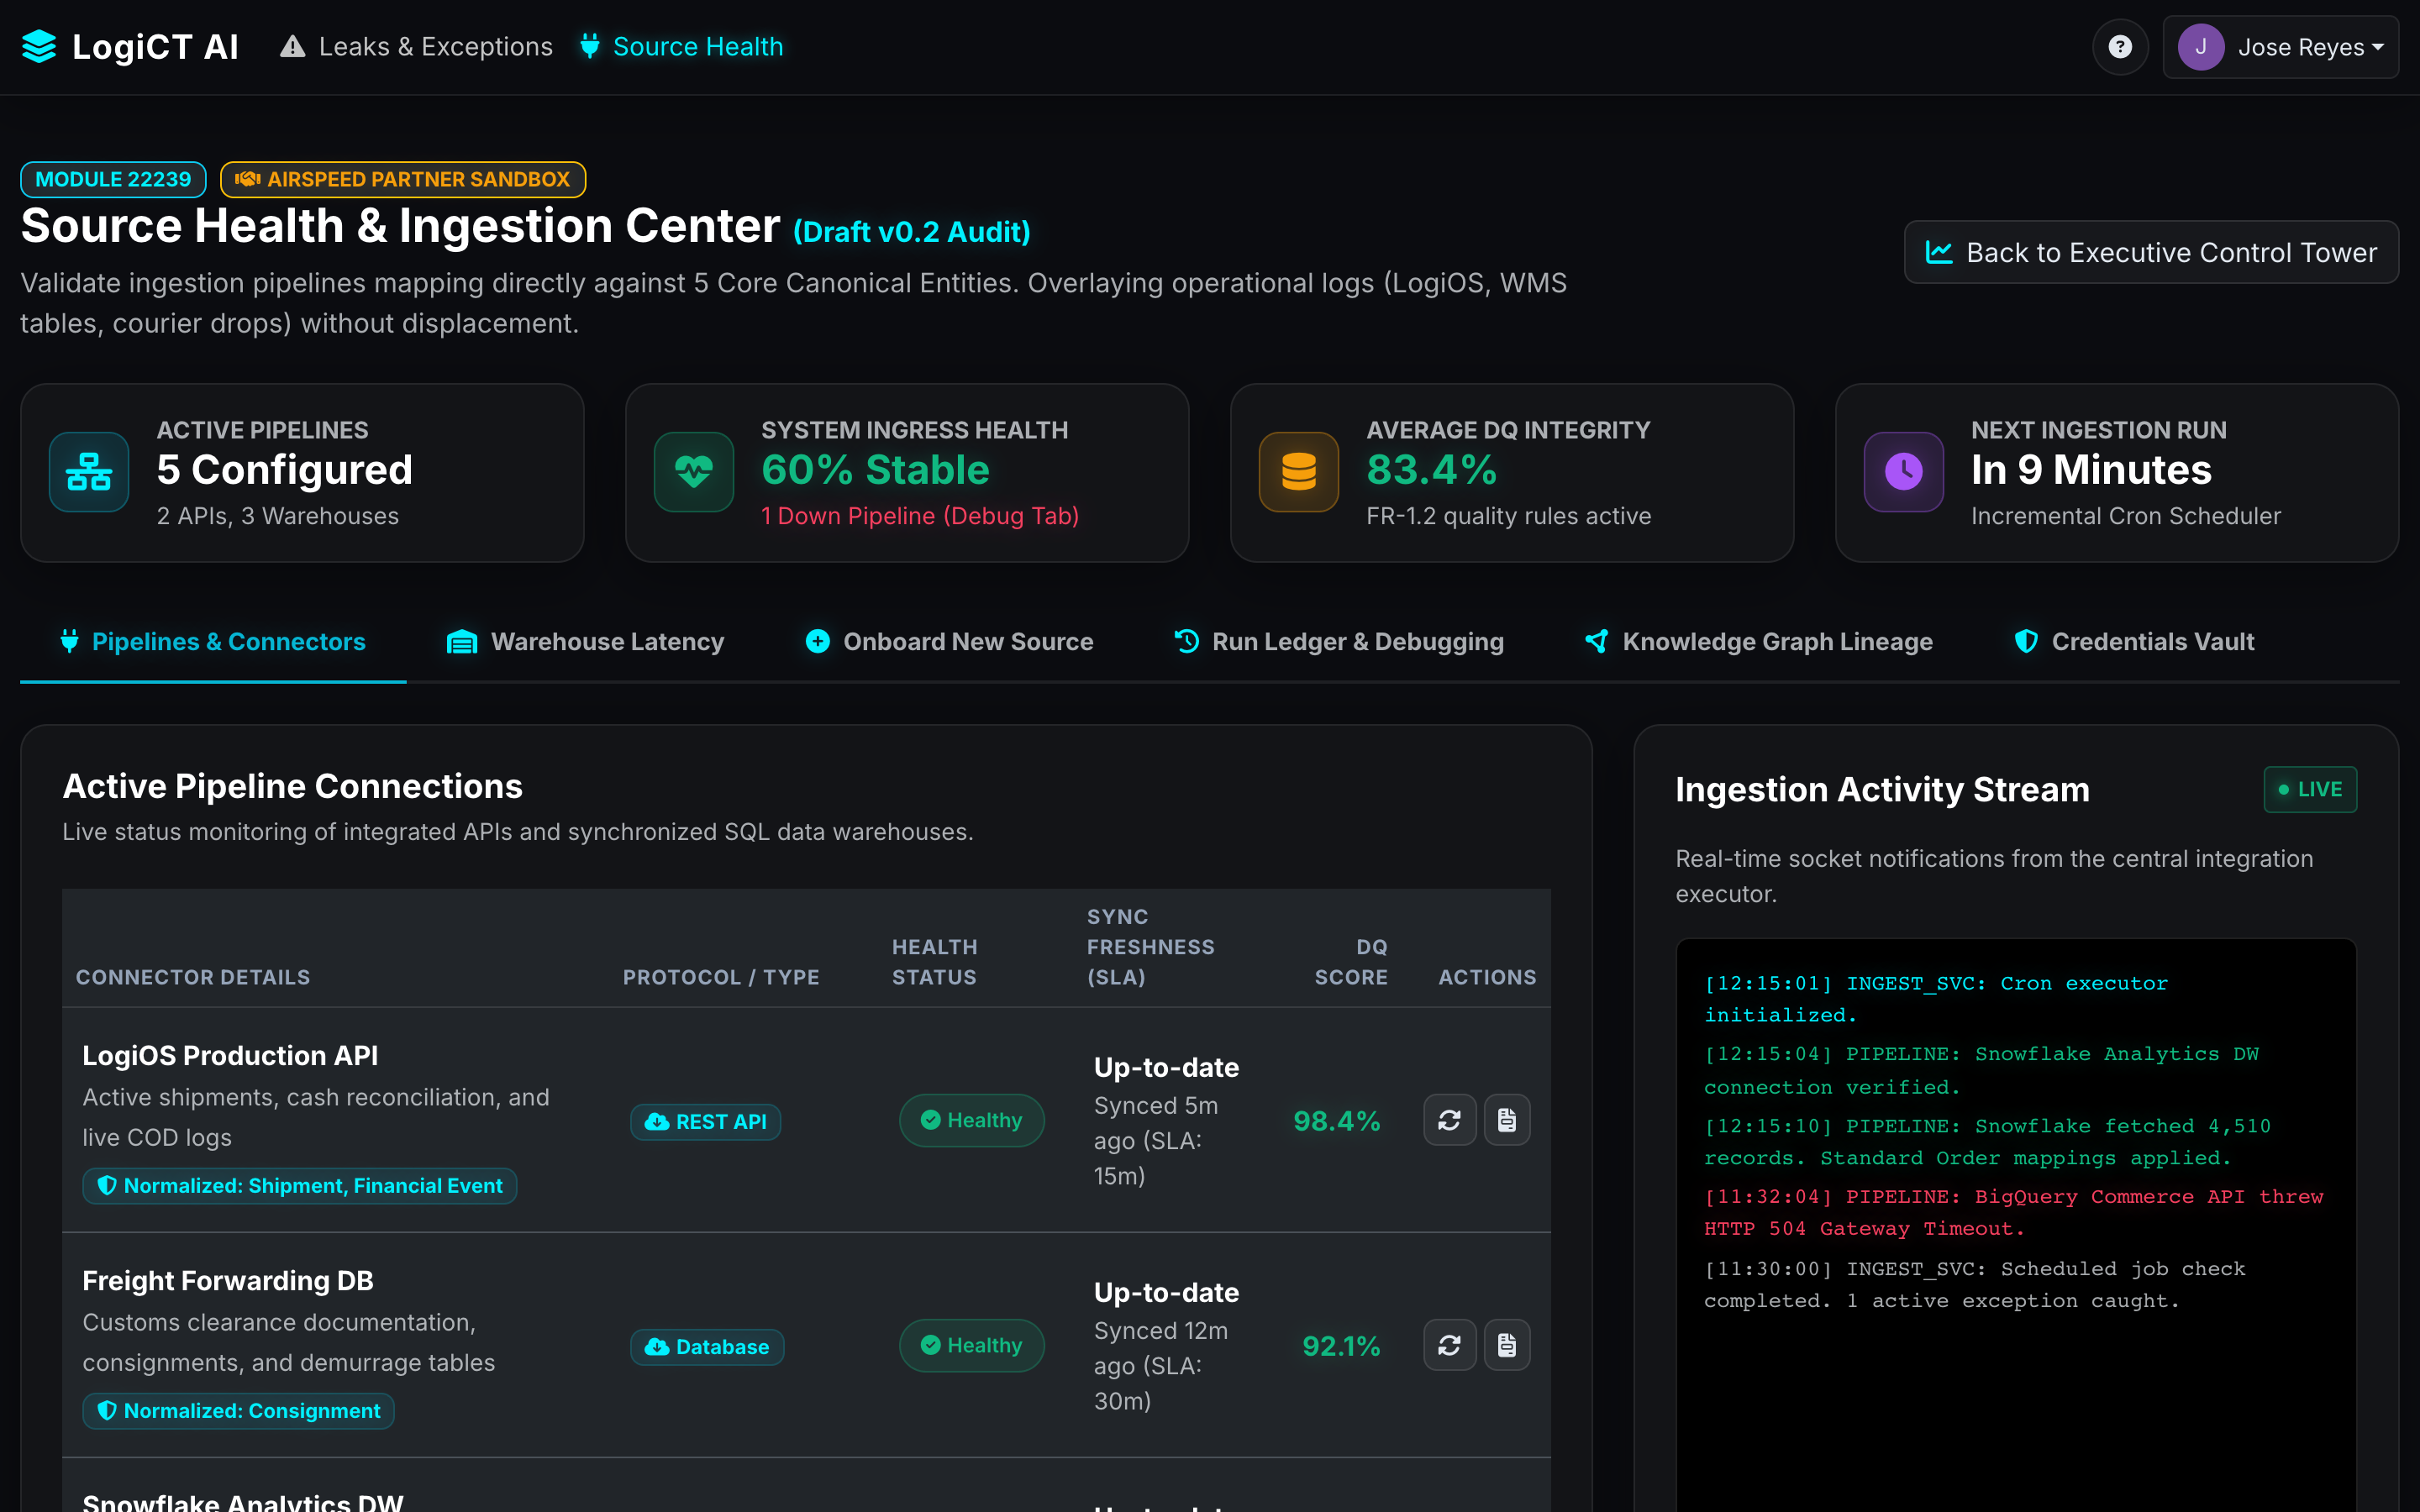Click the 60% Stable ingress health value
Screen dimensions: 2420x1512
876,469
